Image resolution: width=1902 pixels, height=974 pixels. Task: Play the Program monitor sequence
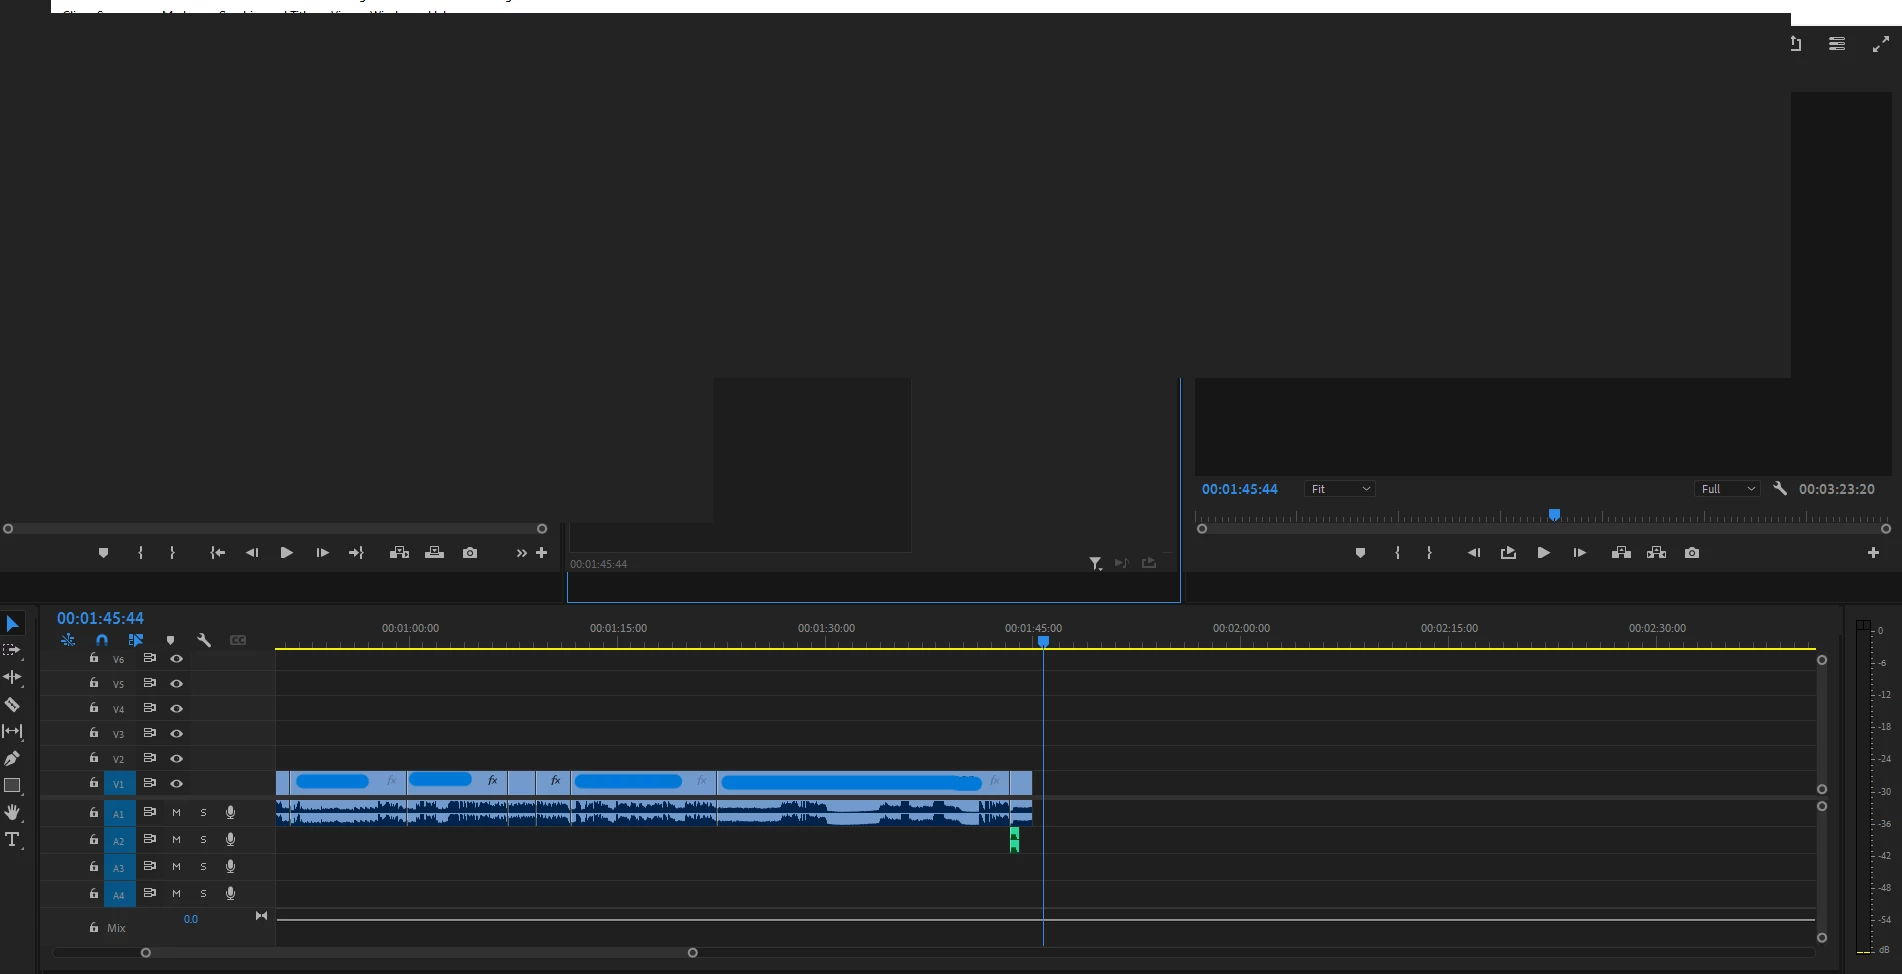1543,553
